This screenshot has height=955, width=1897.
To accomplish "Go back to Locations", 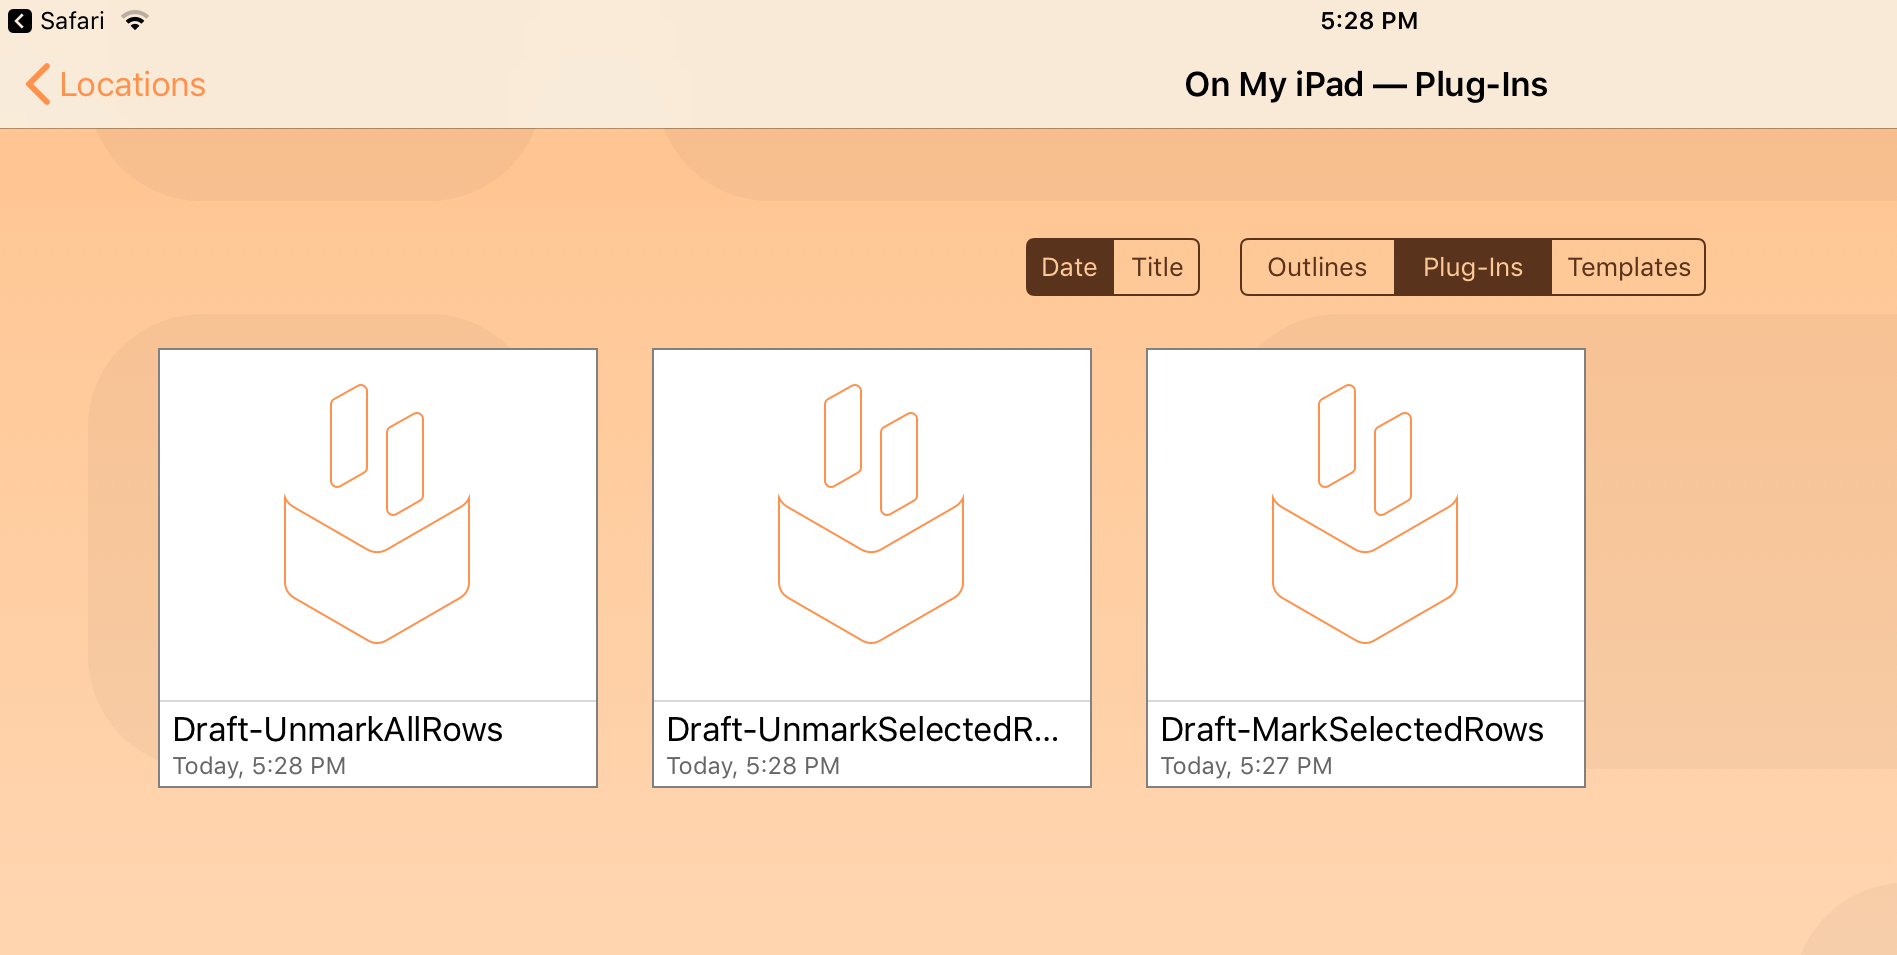I will 116,85.
